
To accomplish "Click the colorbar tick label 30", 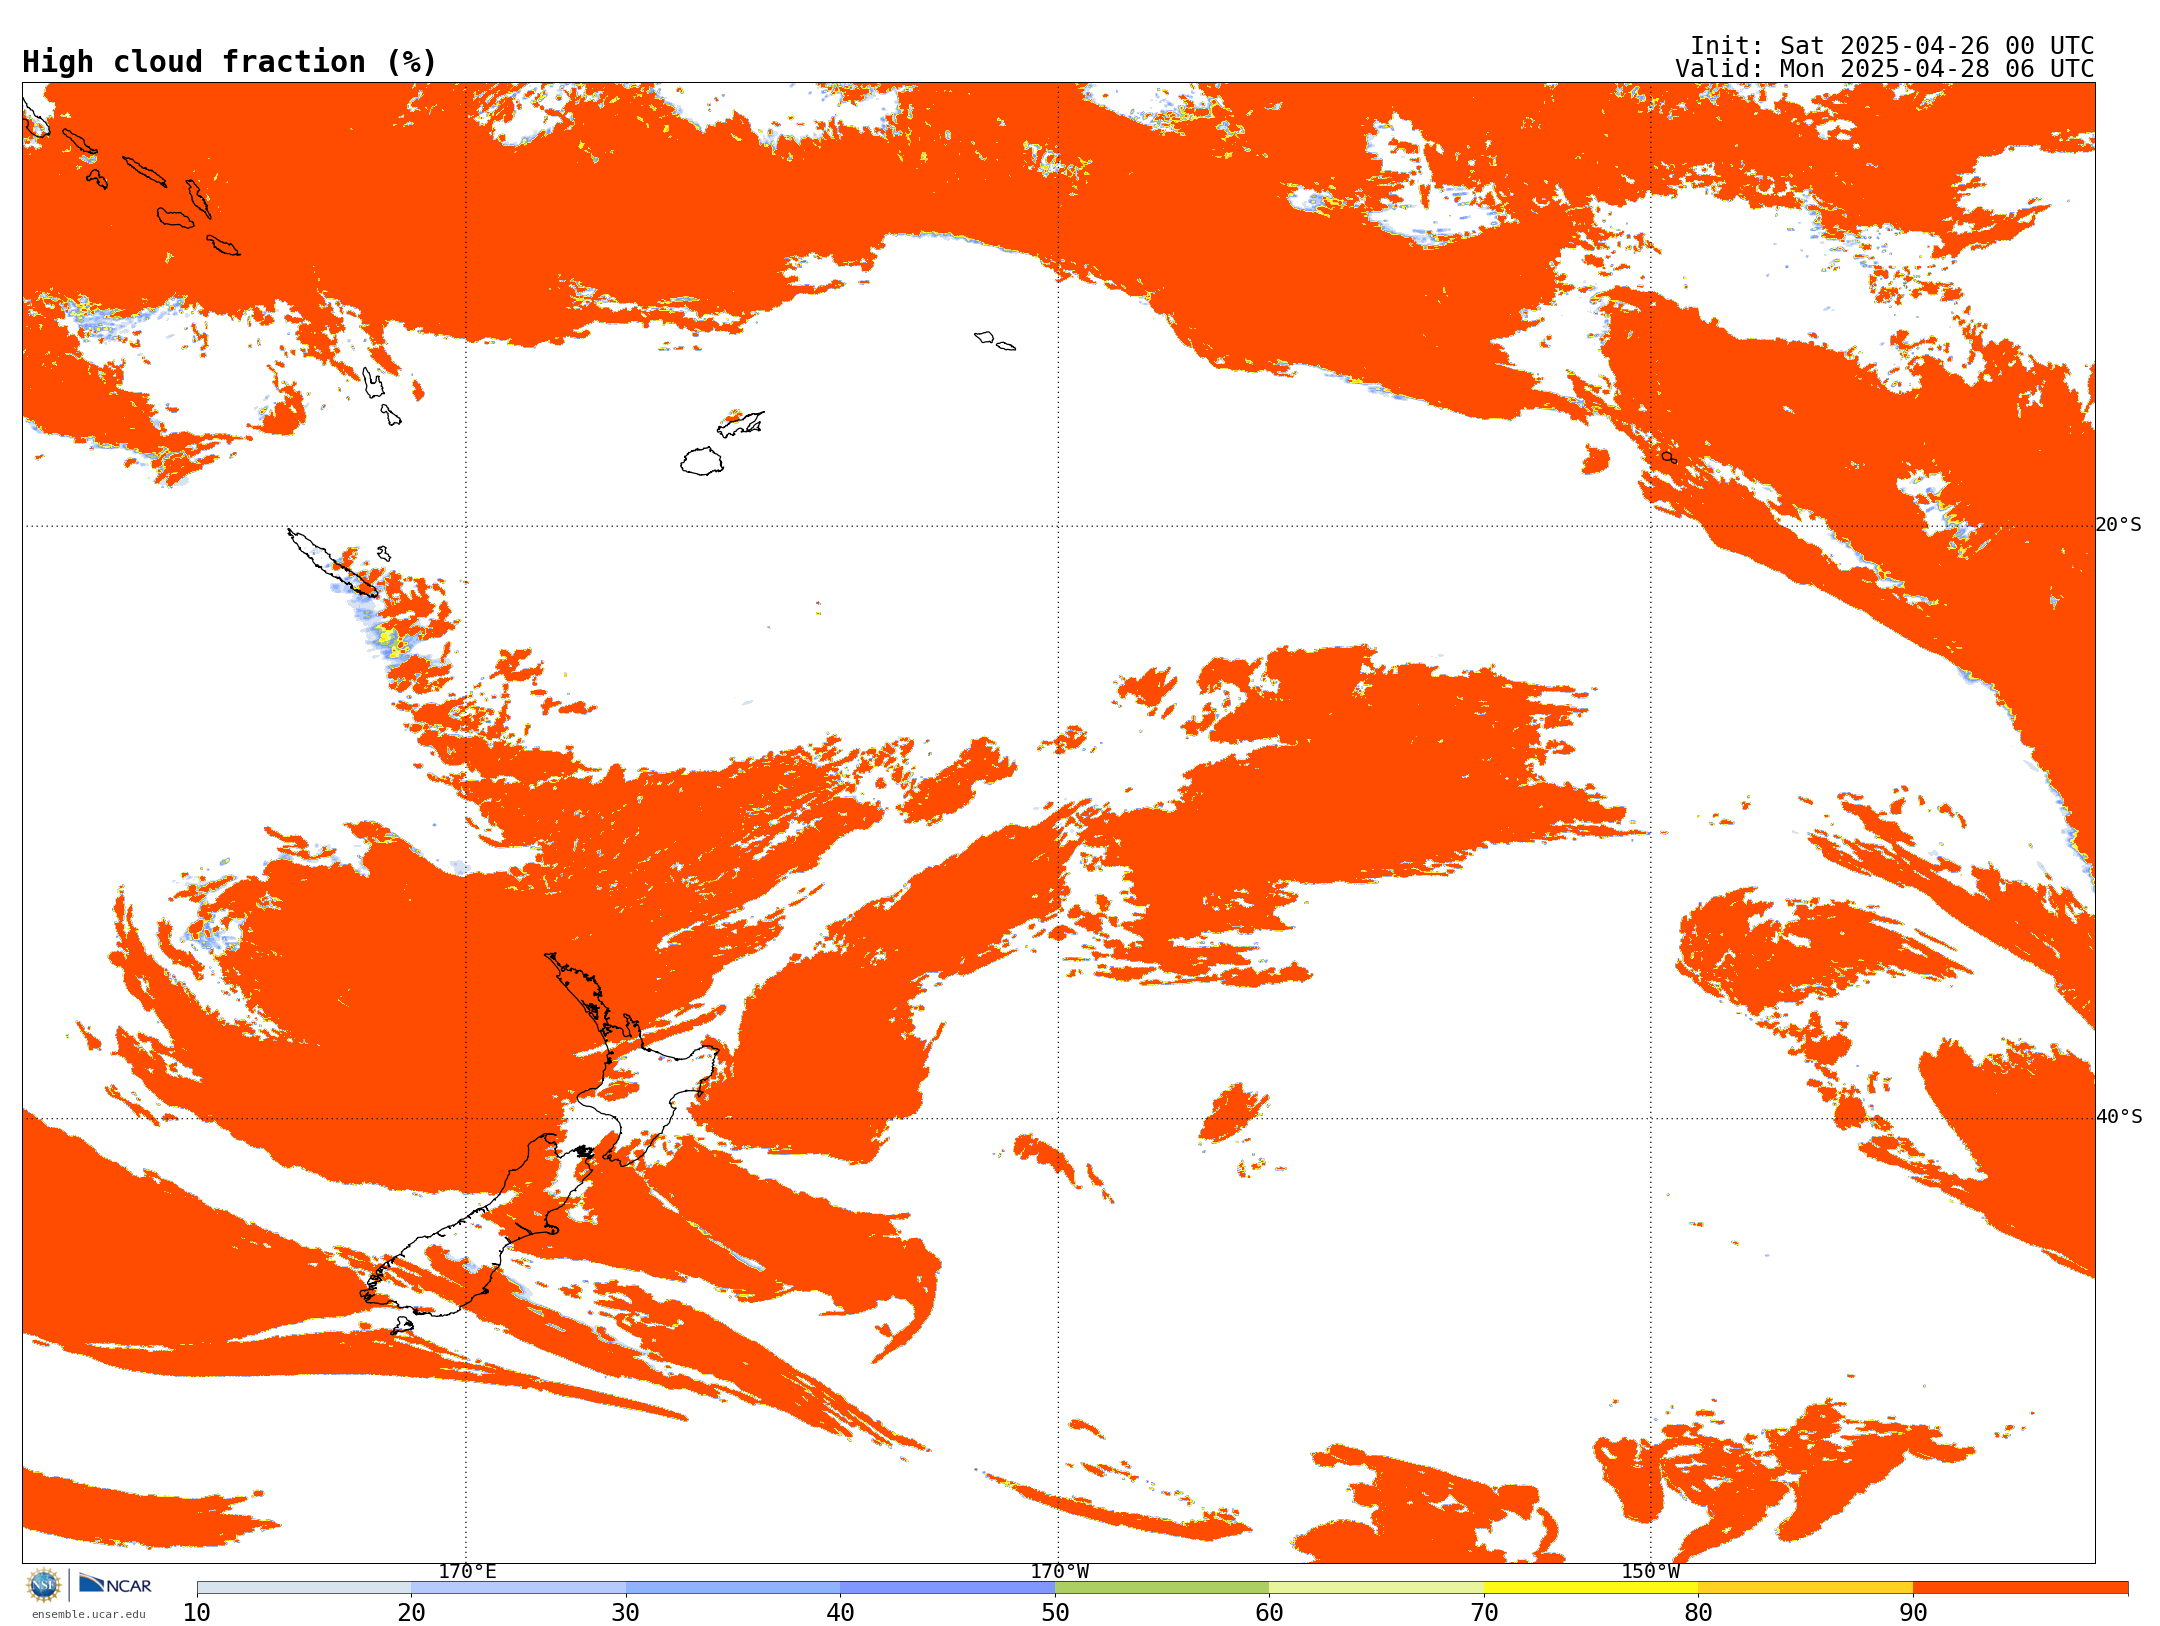I will click(x=626, y=1612).
